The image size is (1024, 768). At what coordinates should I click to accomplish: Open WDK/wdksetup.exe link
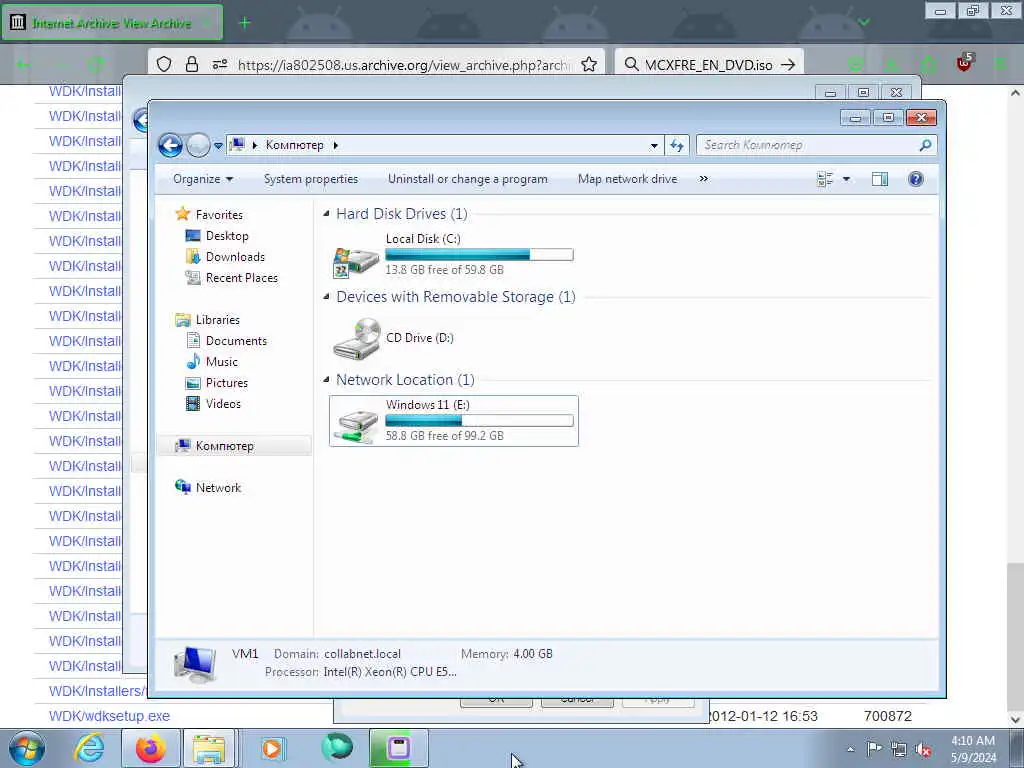tap(109, 716)
